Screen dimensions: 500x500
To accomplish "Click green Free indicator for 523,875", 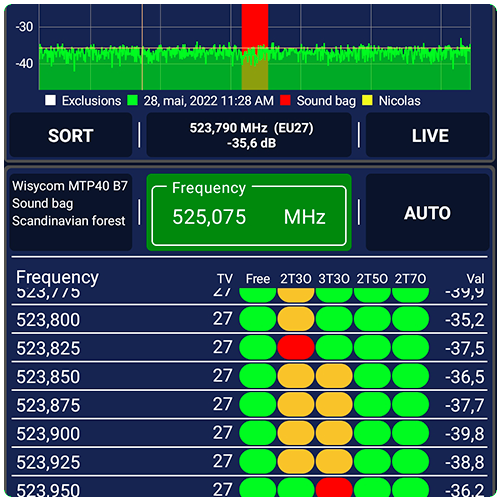I will click(258, 405).
